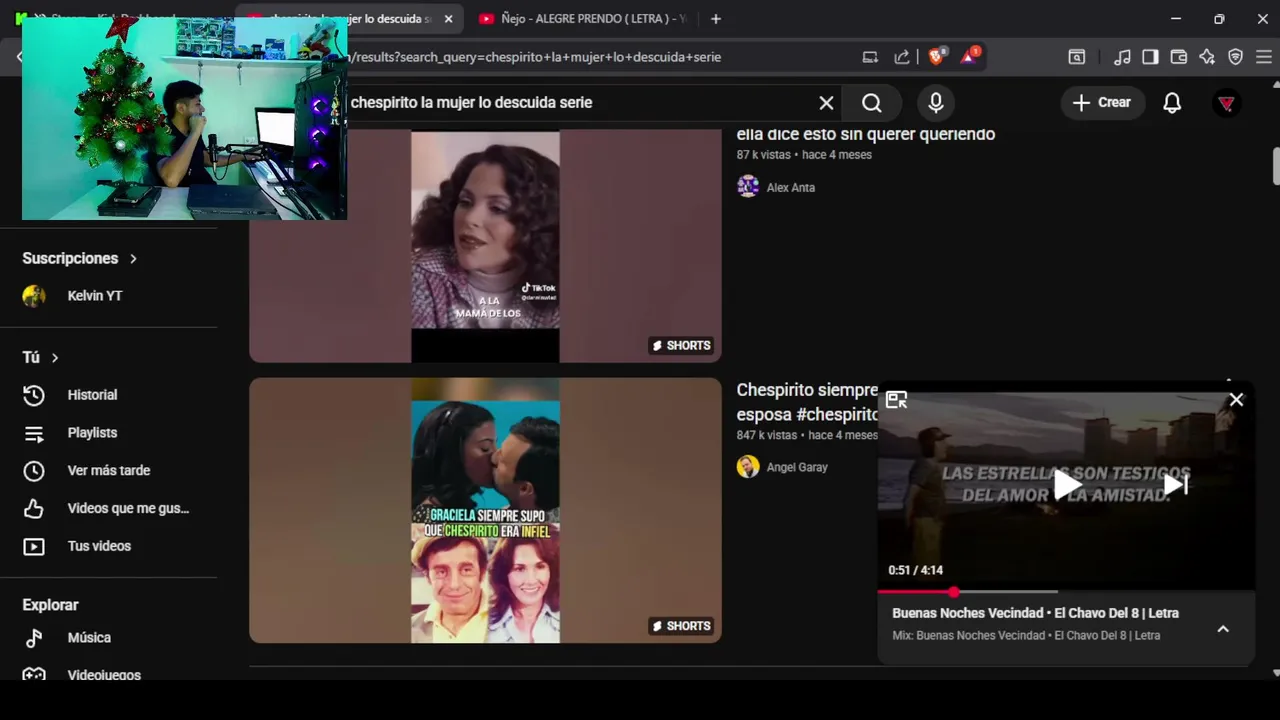Click the browser address bar URL
This screenshot has height=720, width=1280.
coord(535,57)
